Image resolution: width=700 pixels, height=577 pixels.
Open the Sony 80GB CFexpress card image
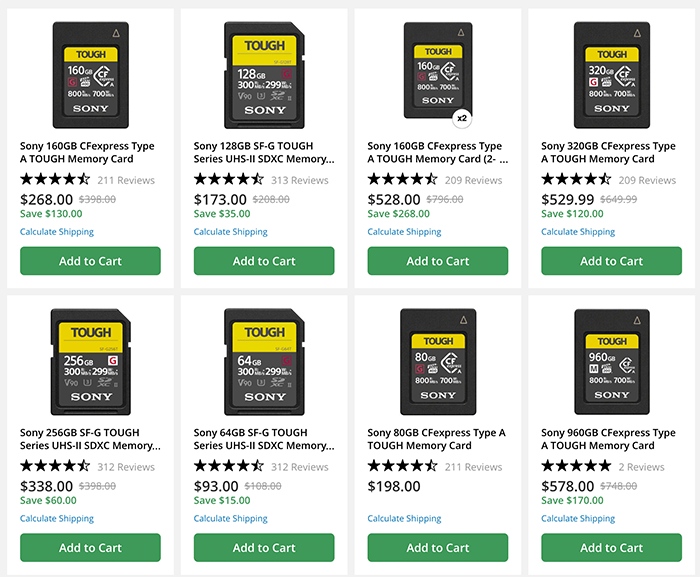coord(438,362)
